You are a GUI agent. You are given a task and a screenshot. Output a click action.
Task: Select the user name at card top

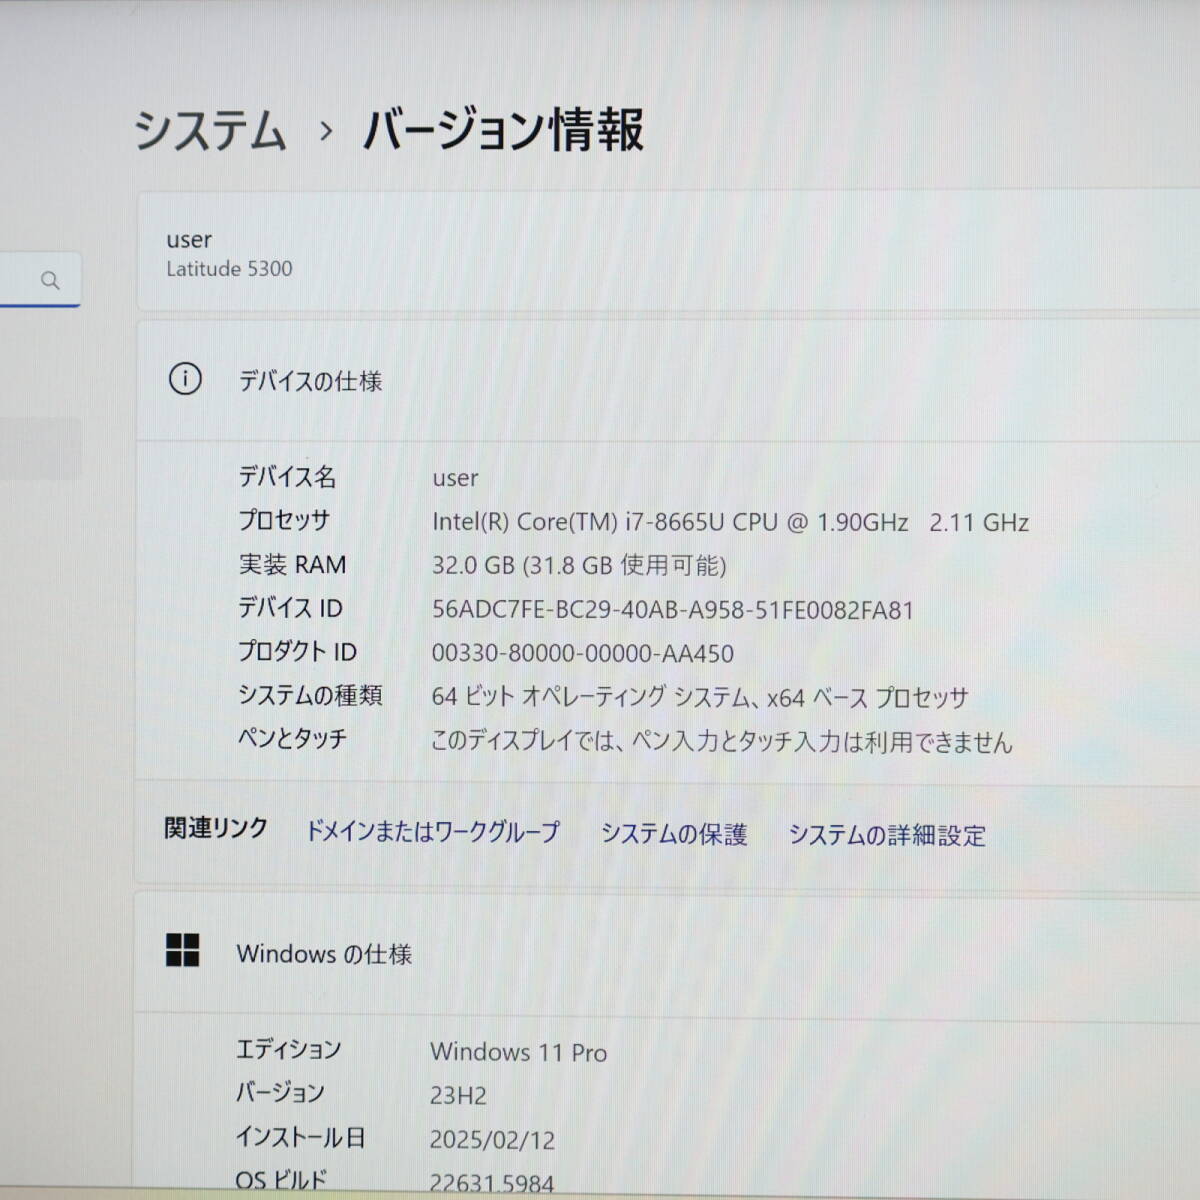189,240
